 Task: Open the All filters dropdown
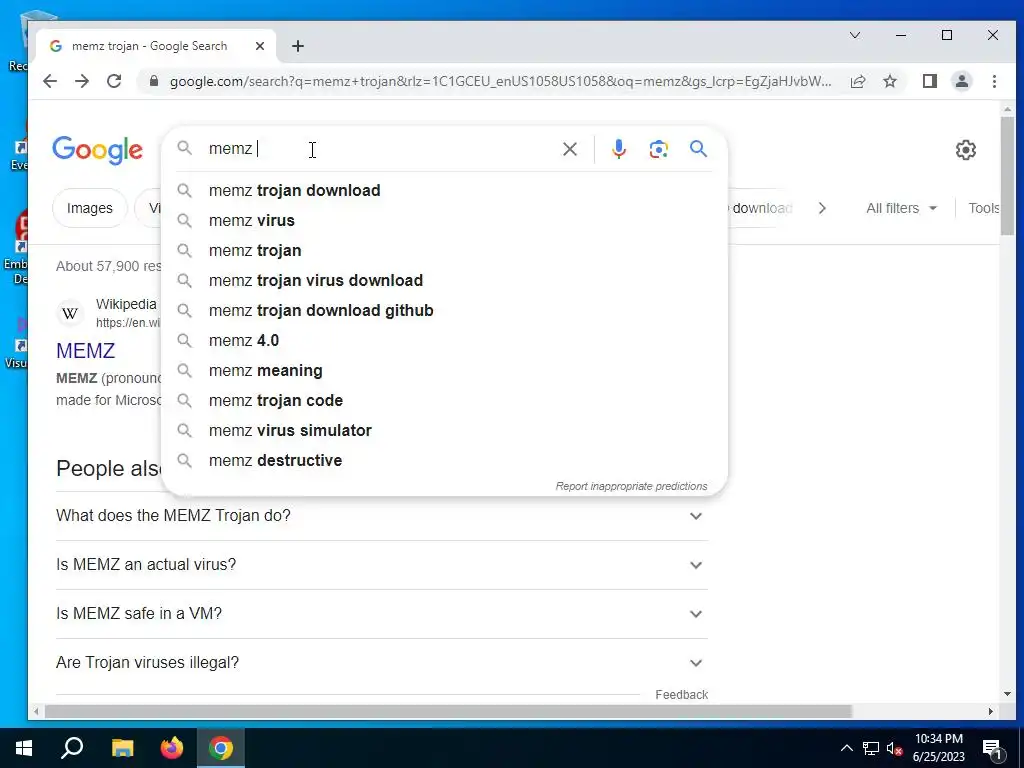(901, 208)
